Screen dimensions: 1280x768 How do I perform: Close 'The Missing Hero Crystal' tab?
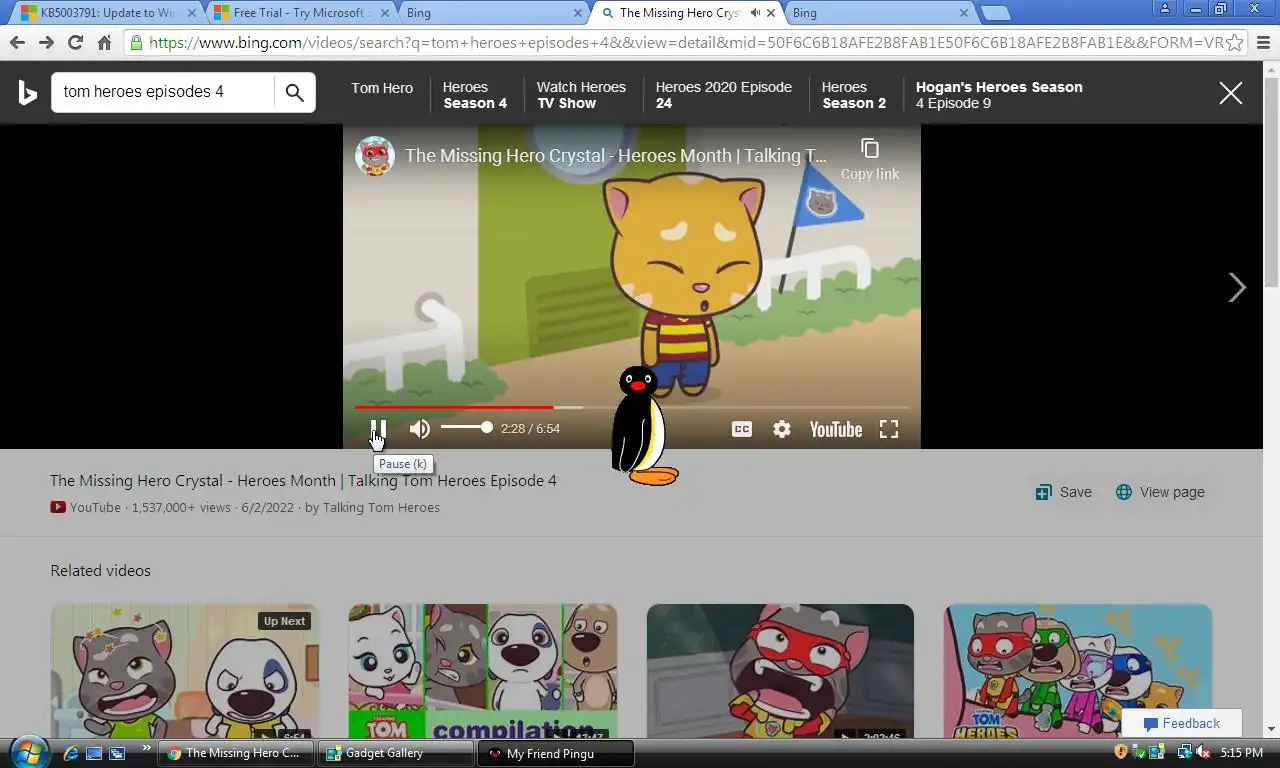pyautogui.click(x=771, y=13)
